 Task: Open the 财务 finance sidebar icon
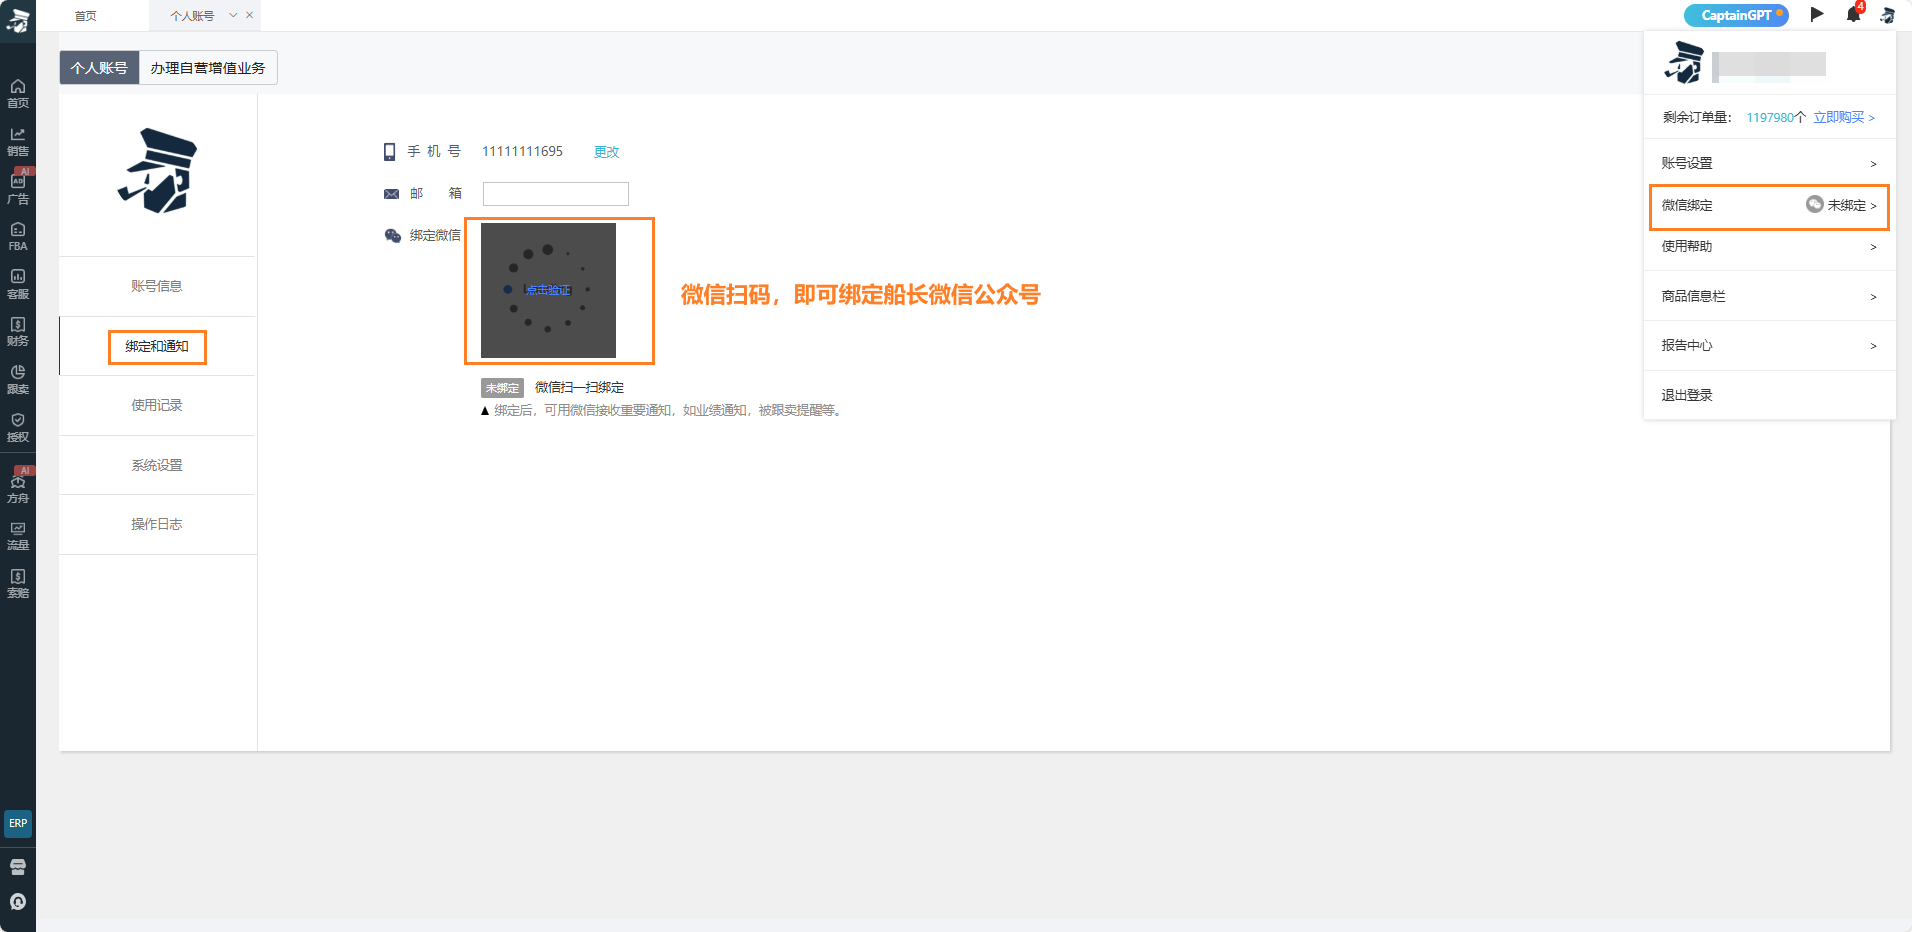coord(18,332)
